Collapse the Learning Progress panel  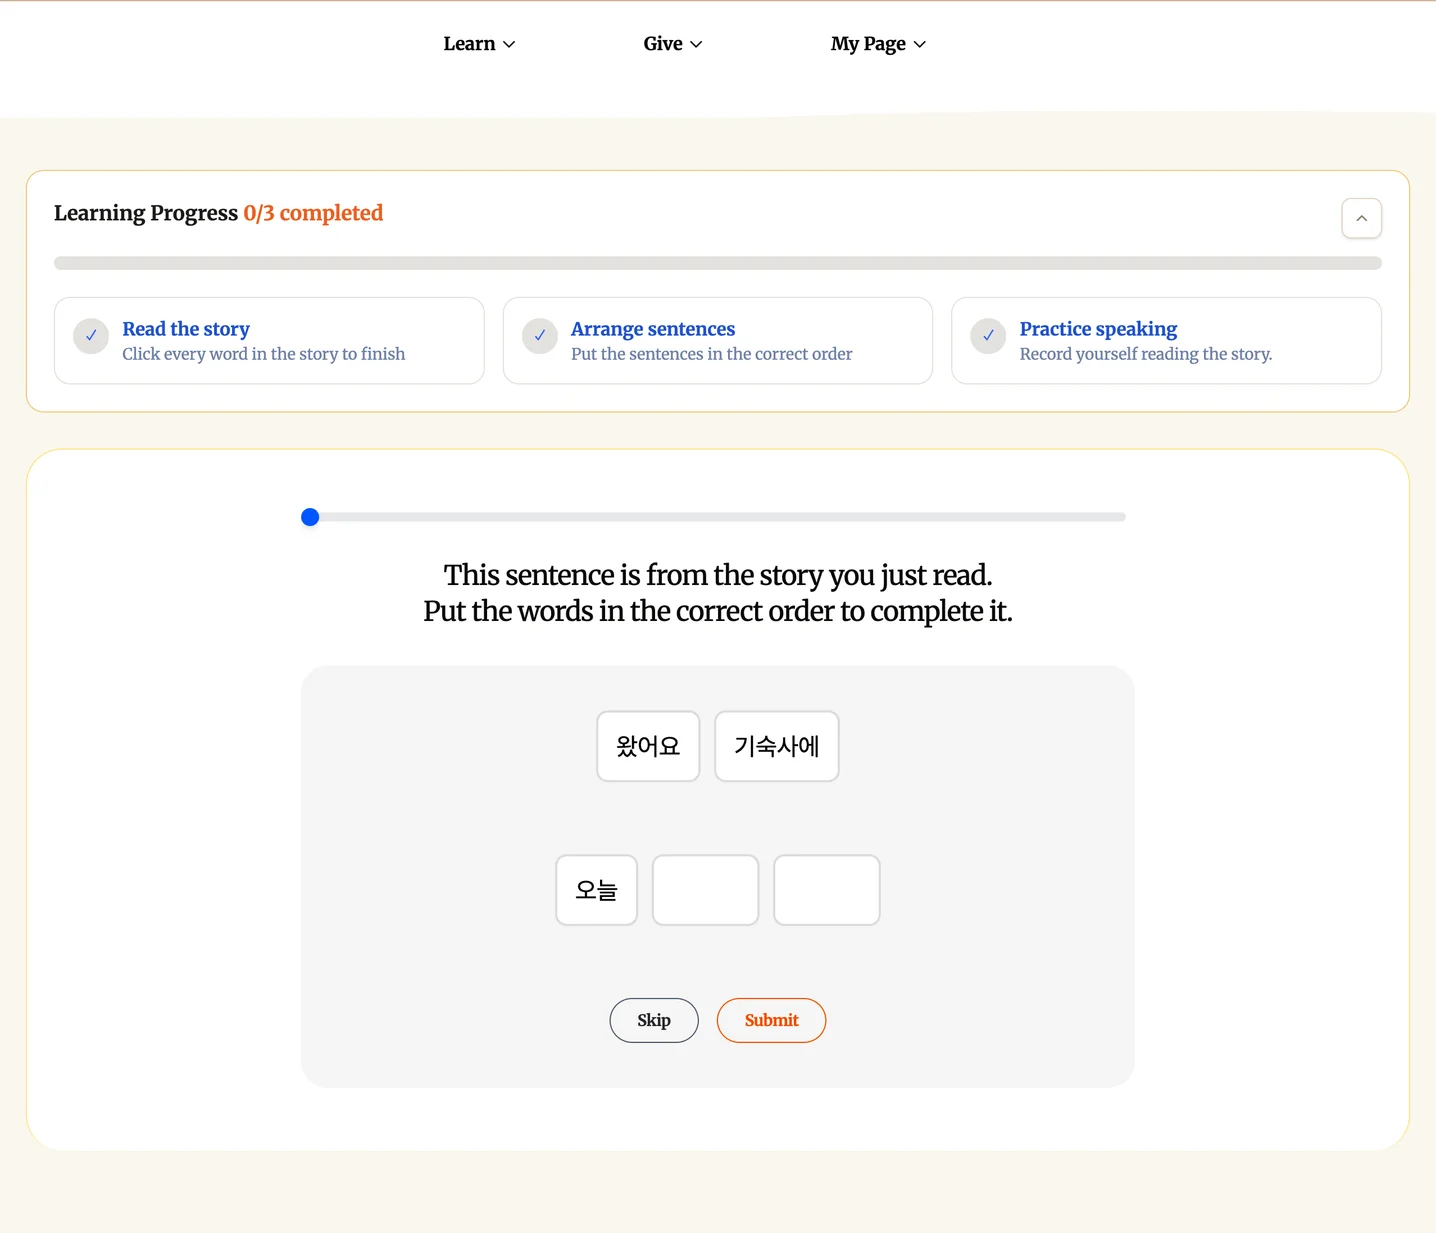click(1361, 218)
